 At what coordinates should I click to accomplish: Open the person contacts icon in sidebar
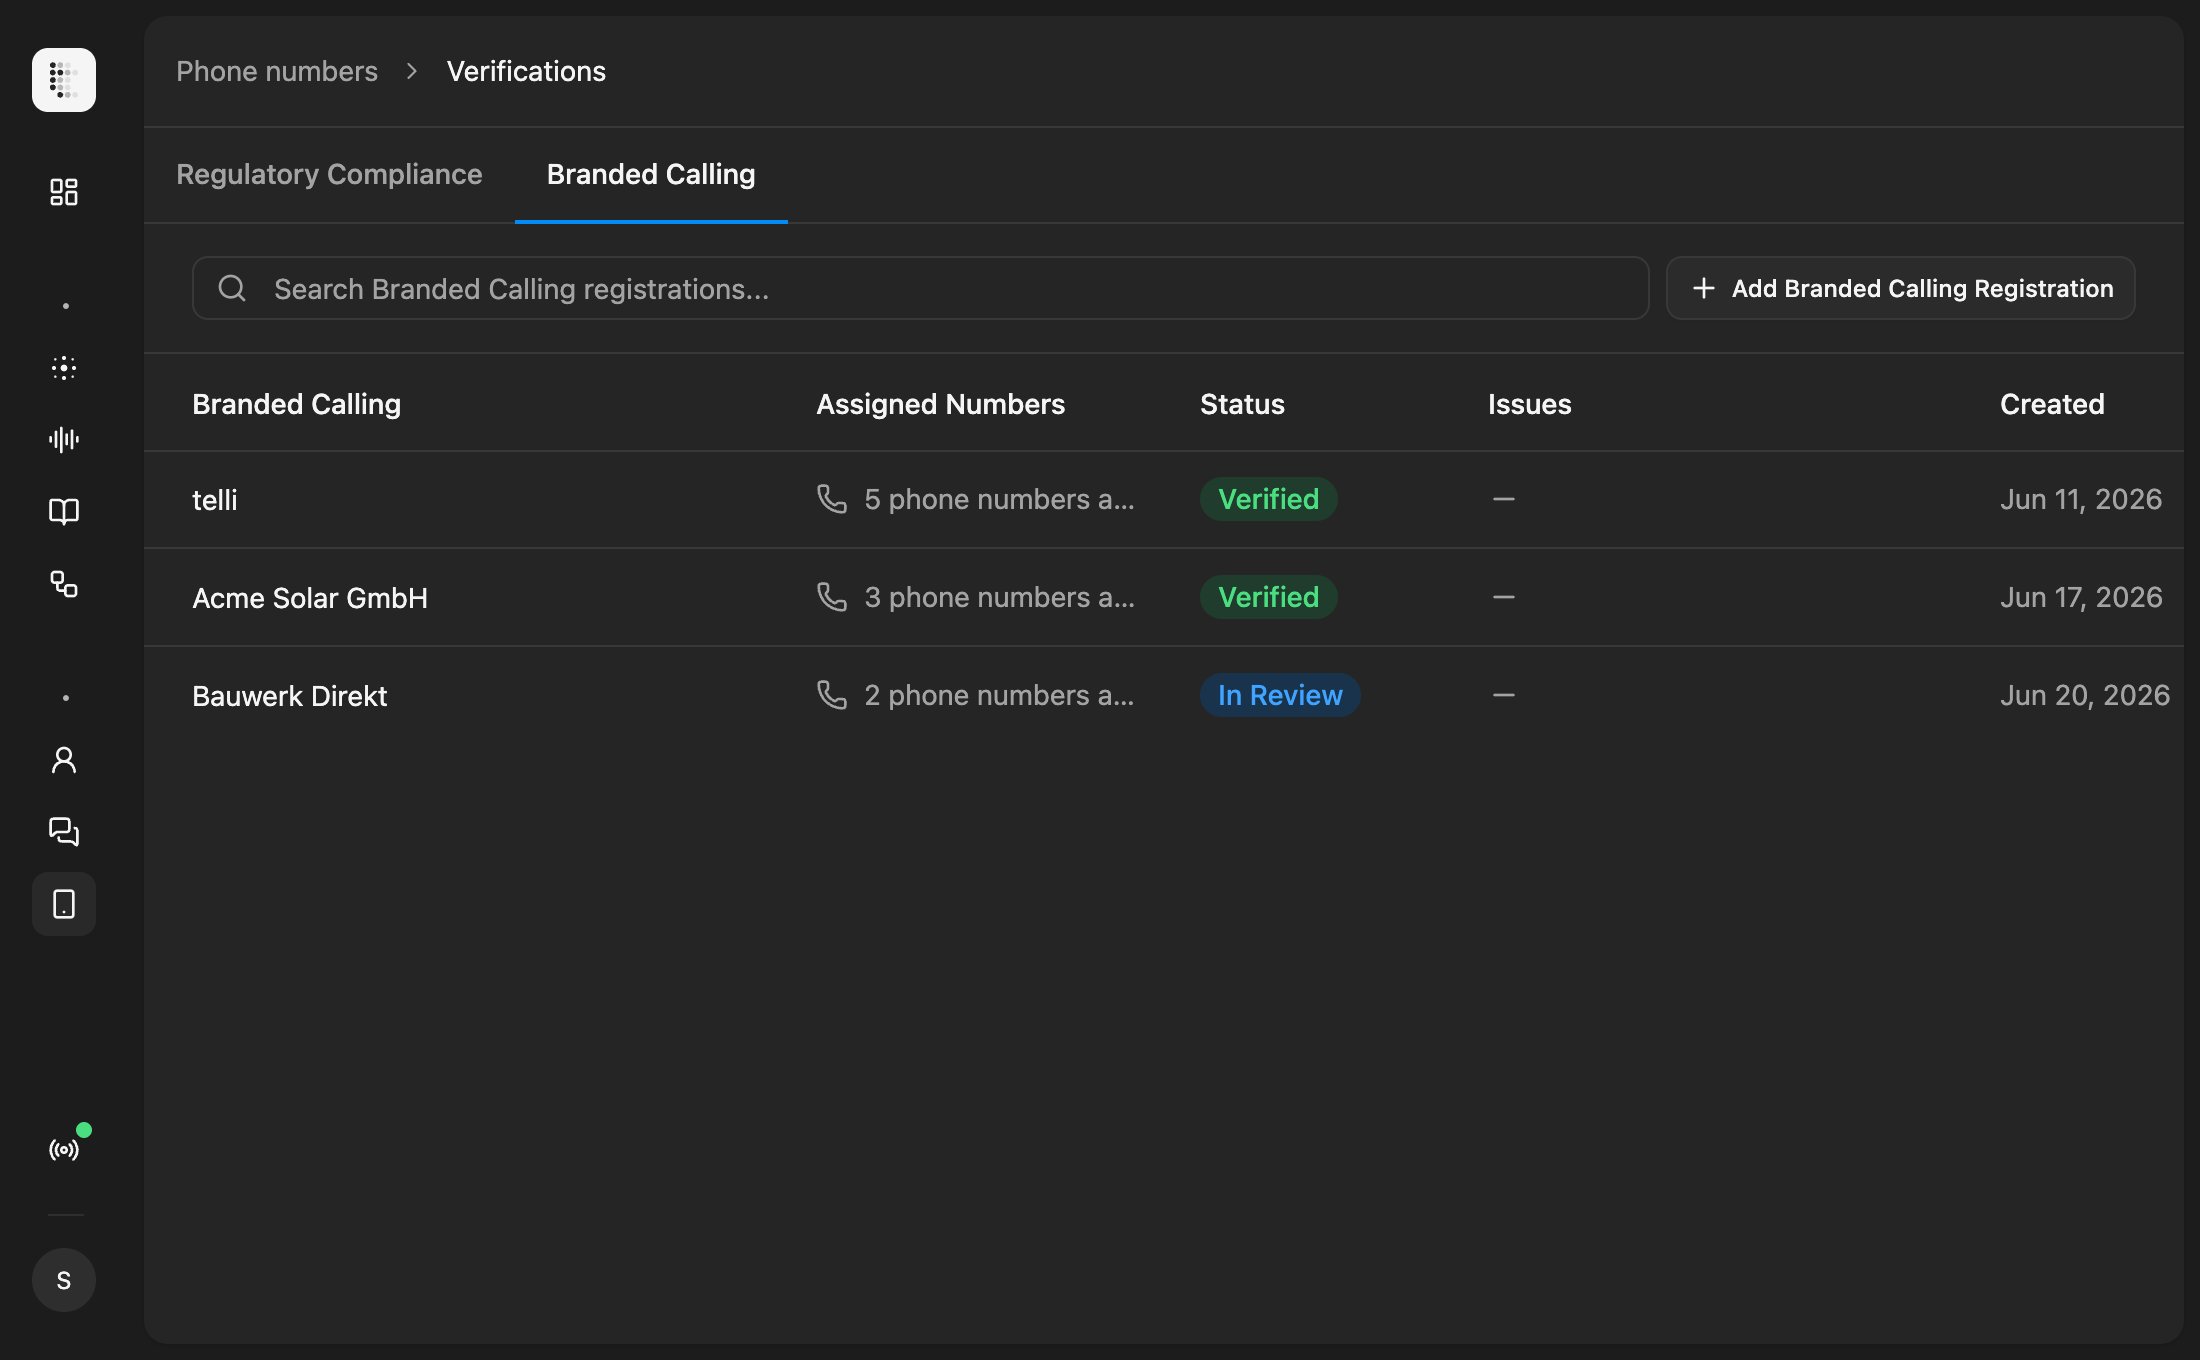click(x=64, y=760)
